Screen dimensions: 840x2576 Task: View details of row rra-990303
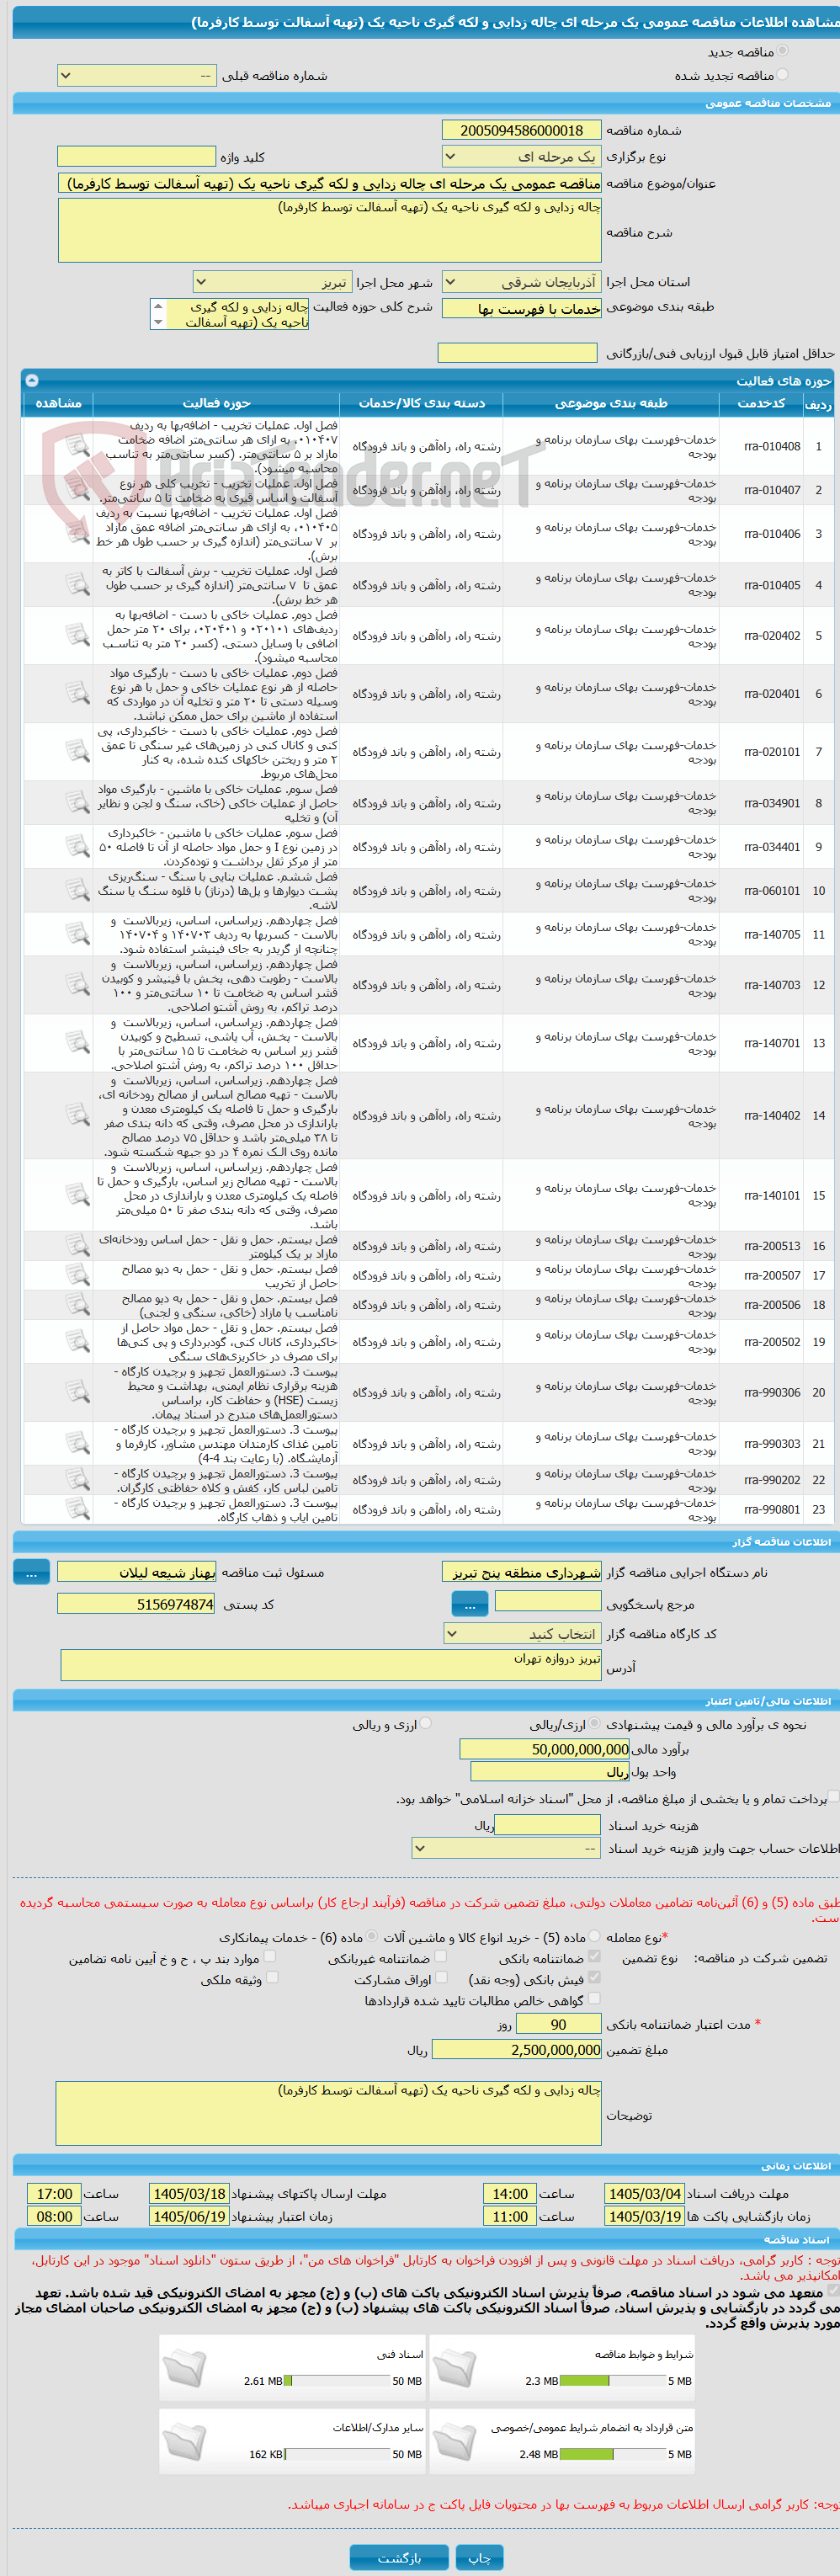point(77,1443)
